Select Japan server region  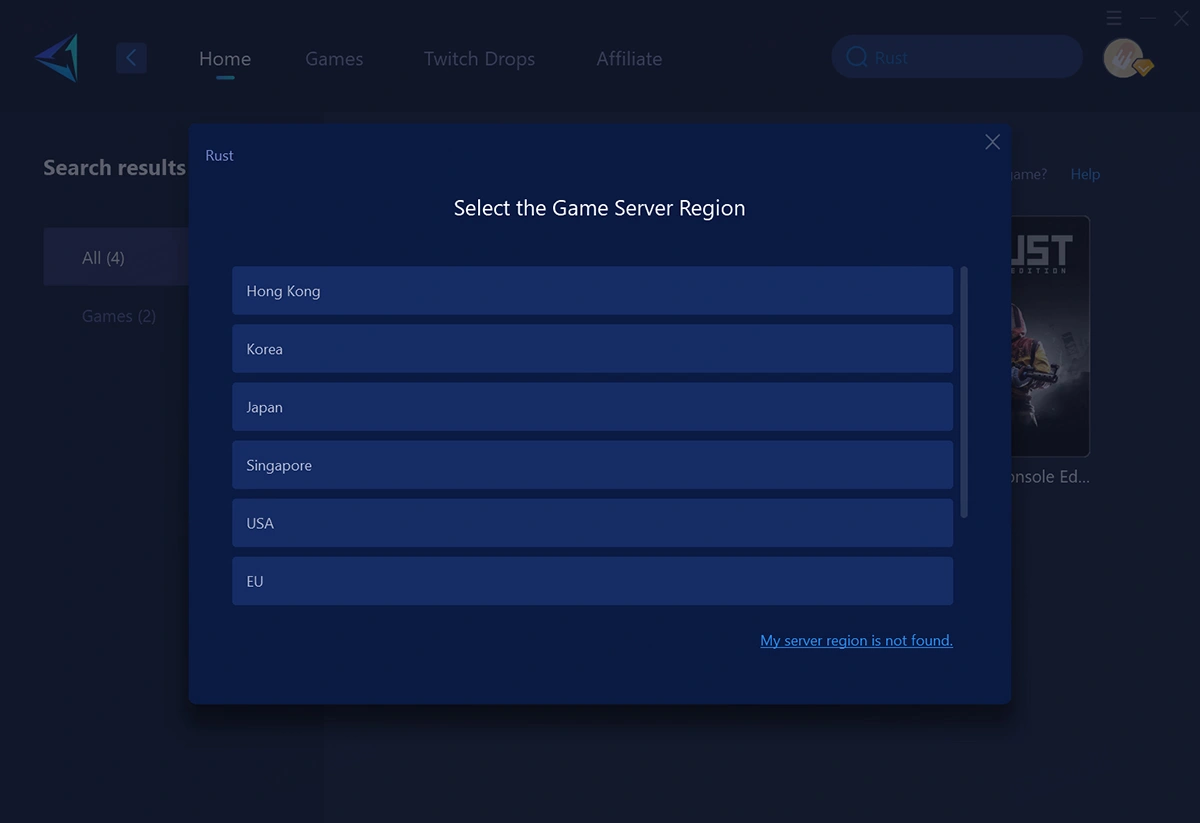point(592,407)
